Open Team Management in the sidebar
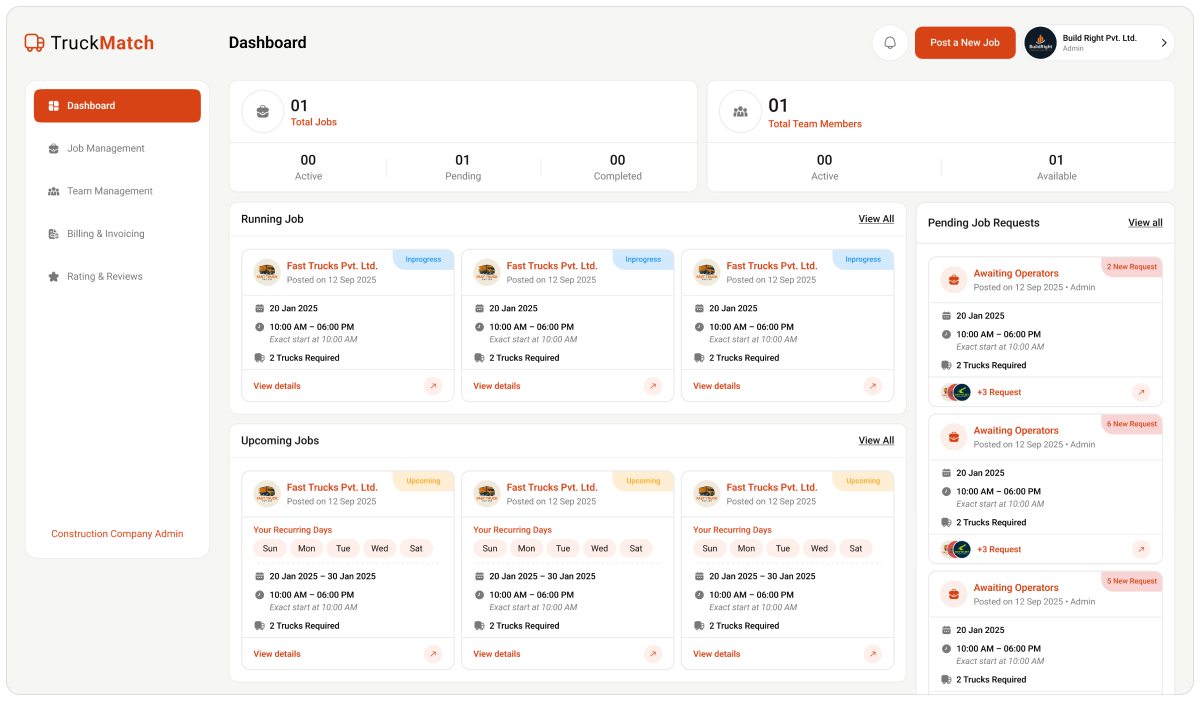This screenshot has width=1200, height=702. [x=117, y=191]
